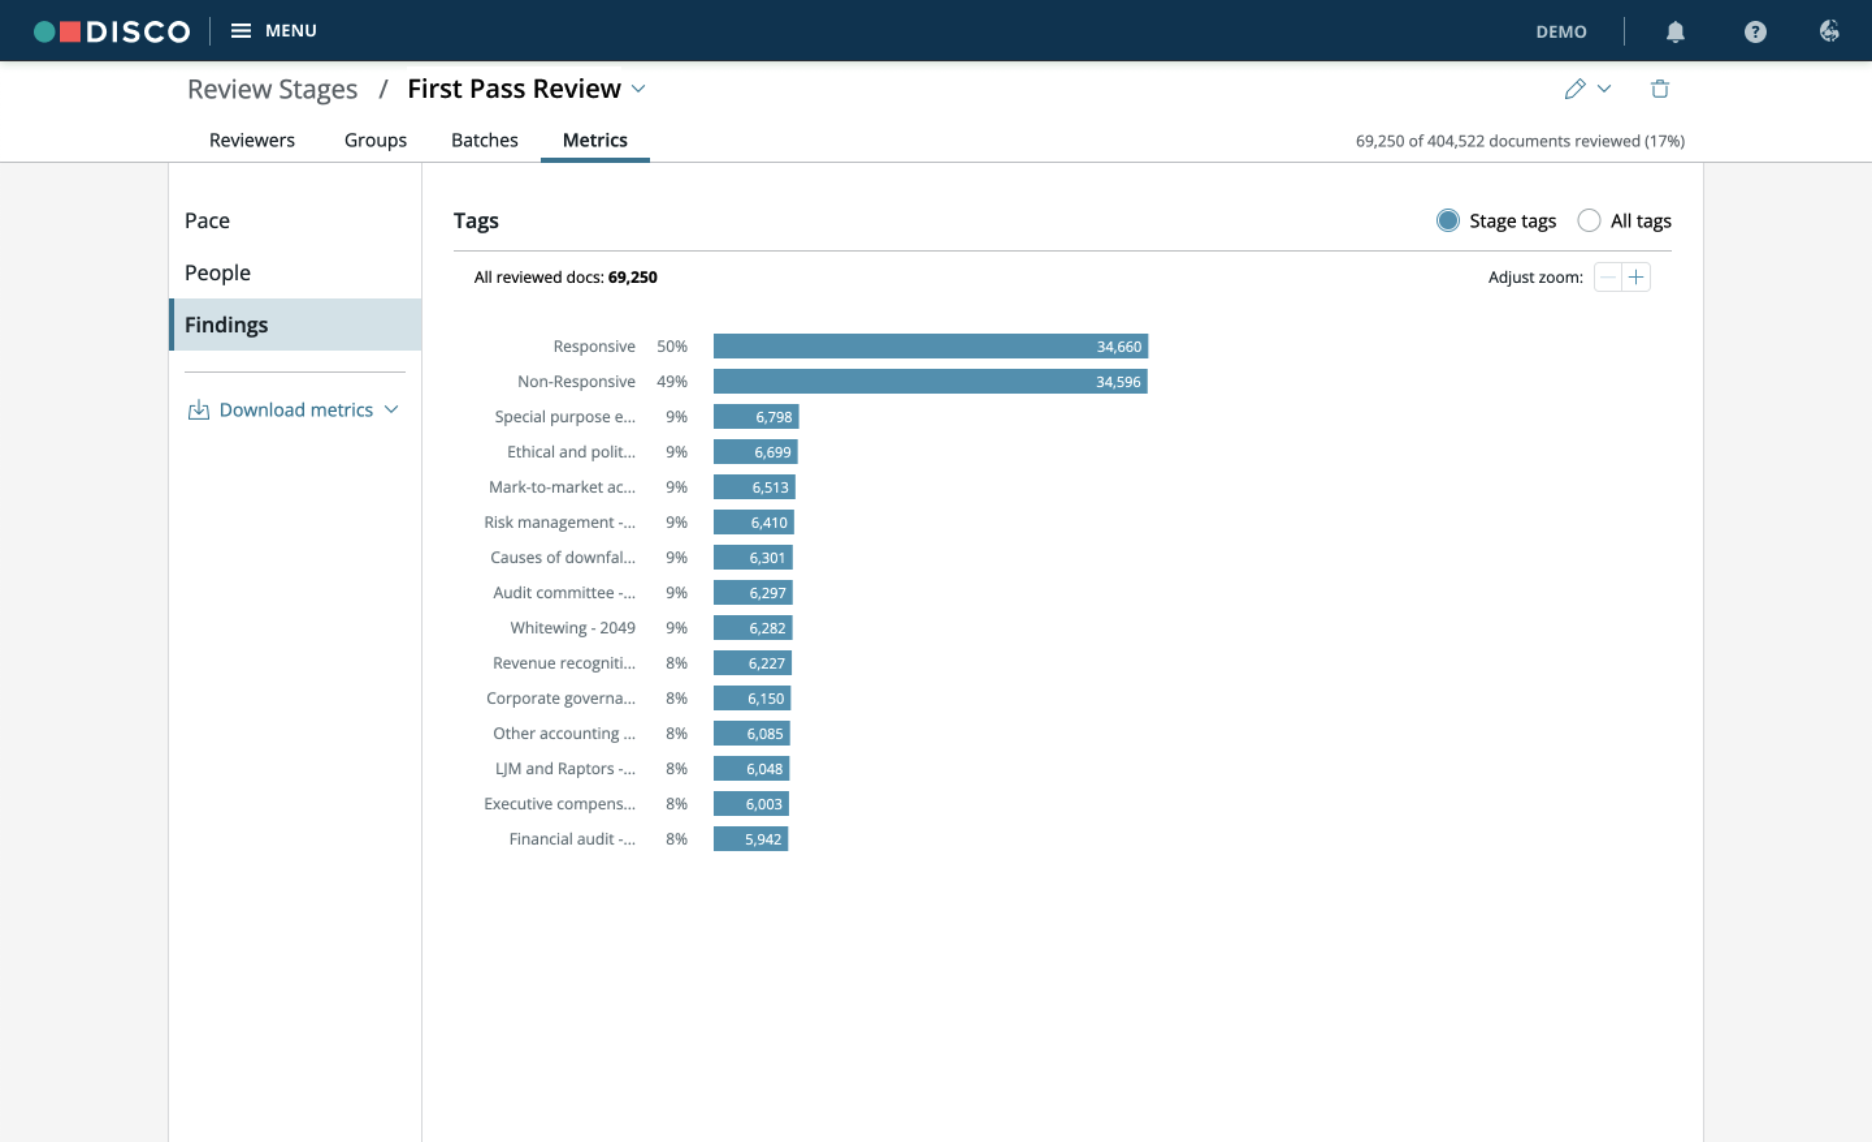The width and height of the screenshot is (1874, 1142).
Task: Switch to the Reviewers tab
Action: (x=251, y=140)
